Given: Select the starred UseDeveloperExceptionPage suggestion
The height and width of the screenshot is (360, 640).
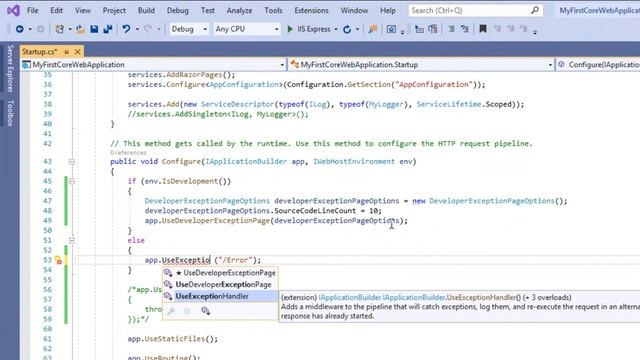Looking at the screenshot, I should (x=220, y=273).
